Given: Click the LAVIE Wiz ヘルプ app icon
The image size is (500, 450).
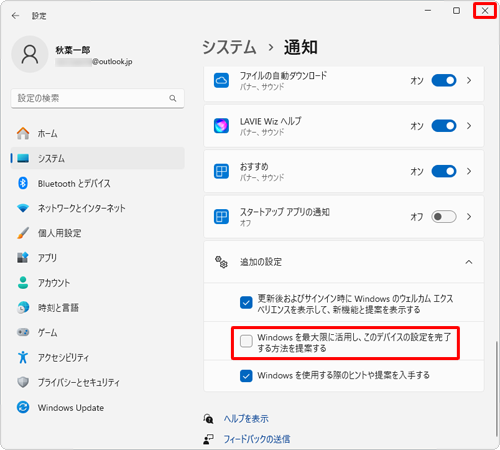Looking at the screenshot, I should (x=221, y=126).
